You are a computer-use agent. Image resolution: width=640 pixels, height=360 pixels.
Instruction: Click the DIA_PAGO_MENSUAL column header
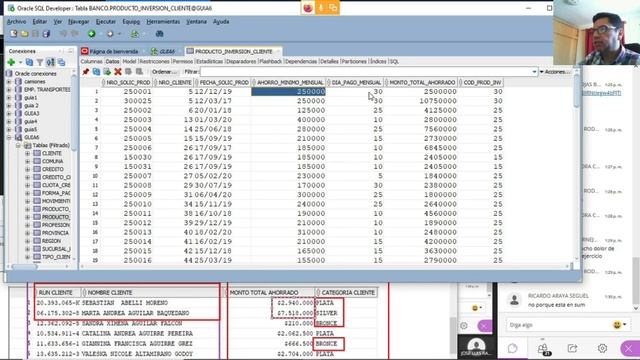pos(356,82)
